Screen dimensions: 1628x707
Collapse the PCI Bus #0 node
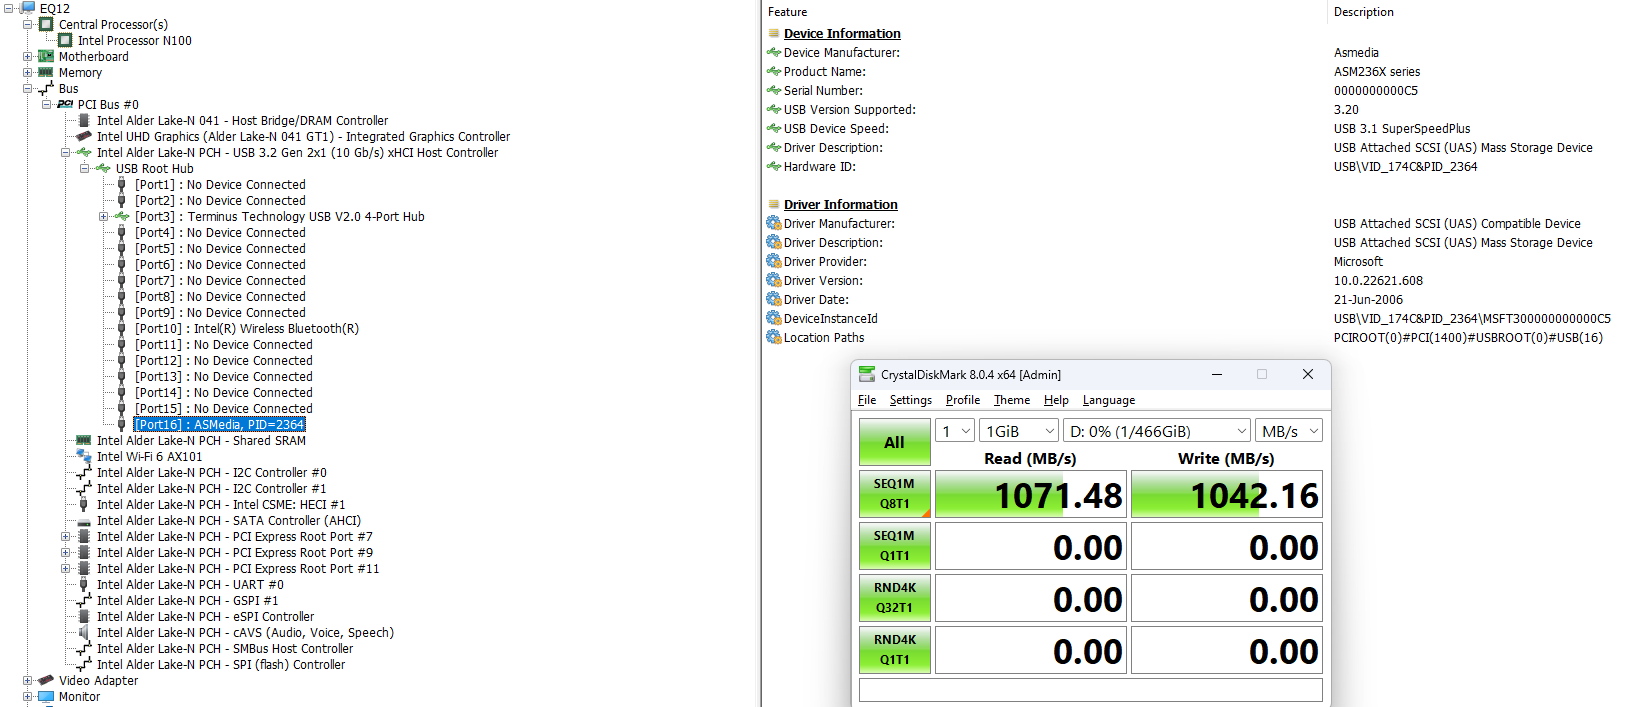point(47,104)
